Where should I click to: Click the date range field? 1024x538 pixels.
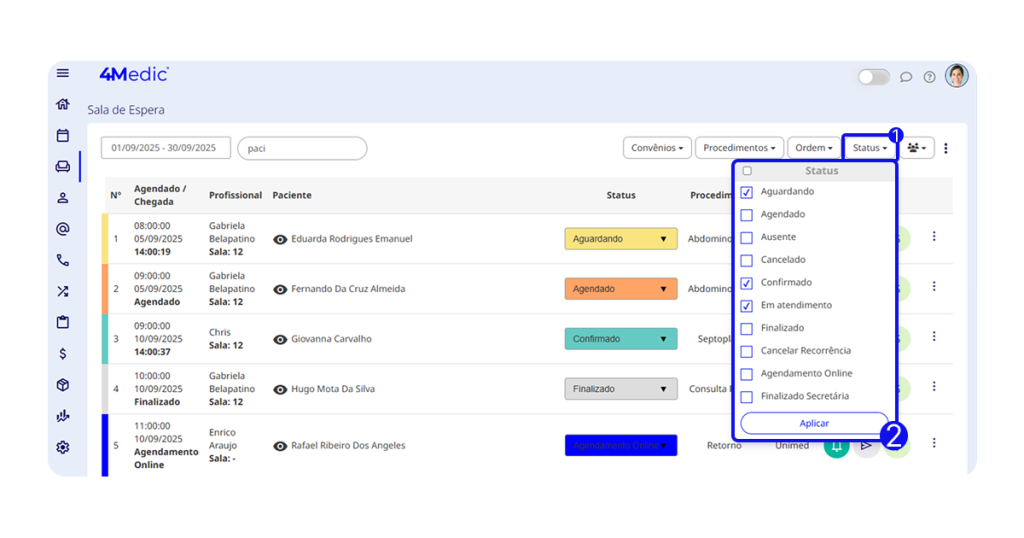point(165,148)
